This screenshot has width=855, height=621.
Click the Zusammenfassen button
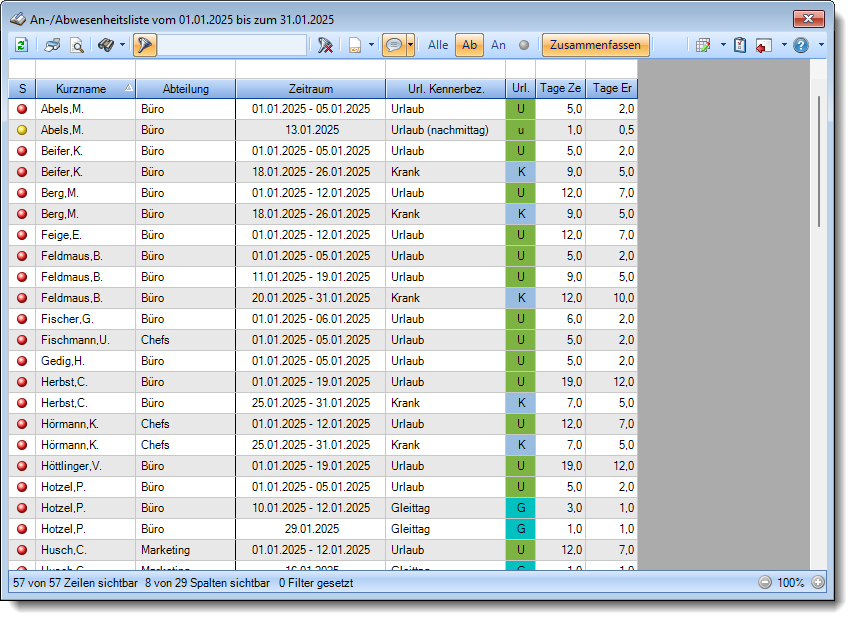pyautogui.click(x=595, y=45)
